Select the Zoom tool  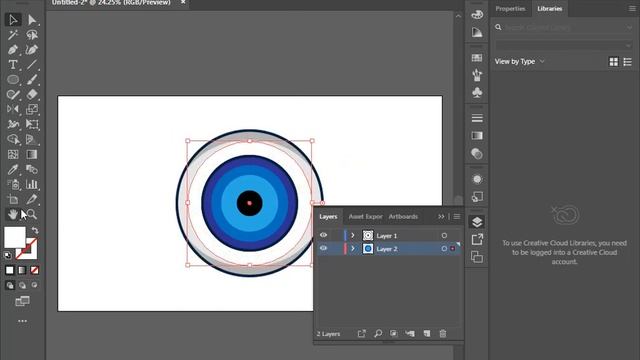(32, 214)
